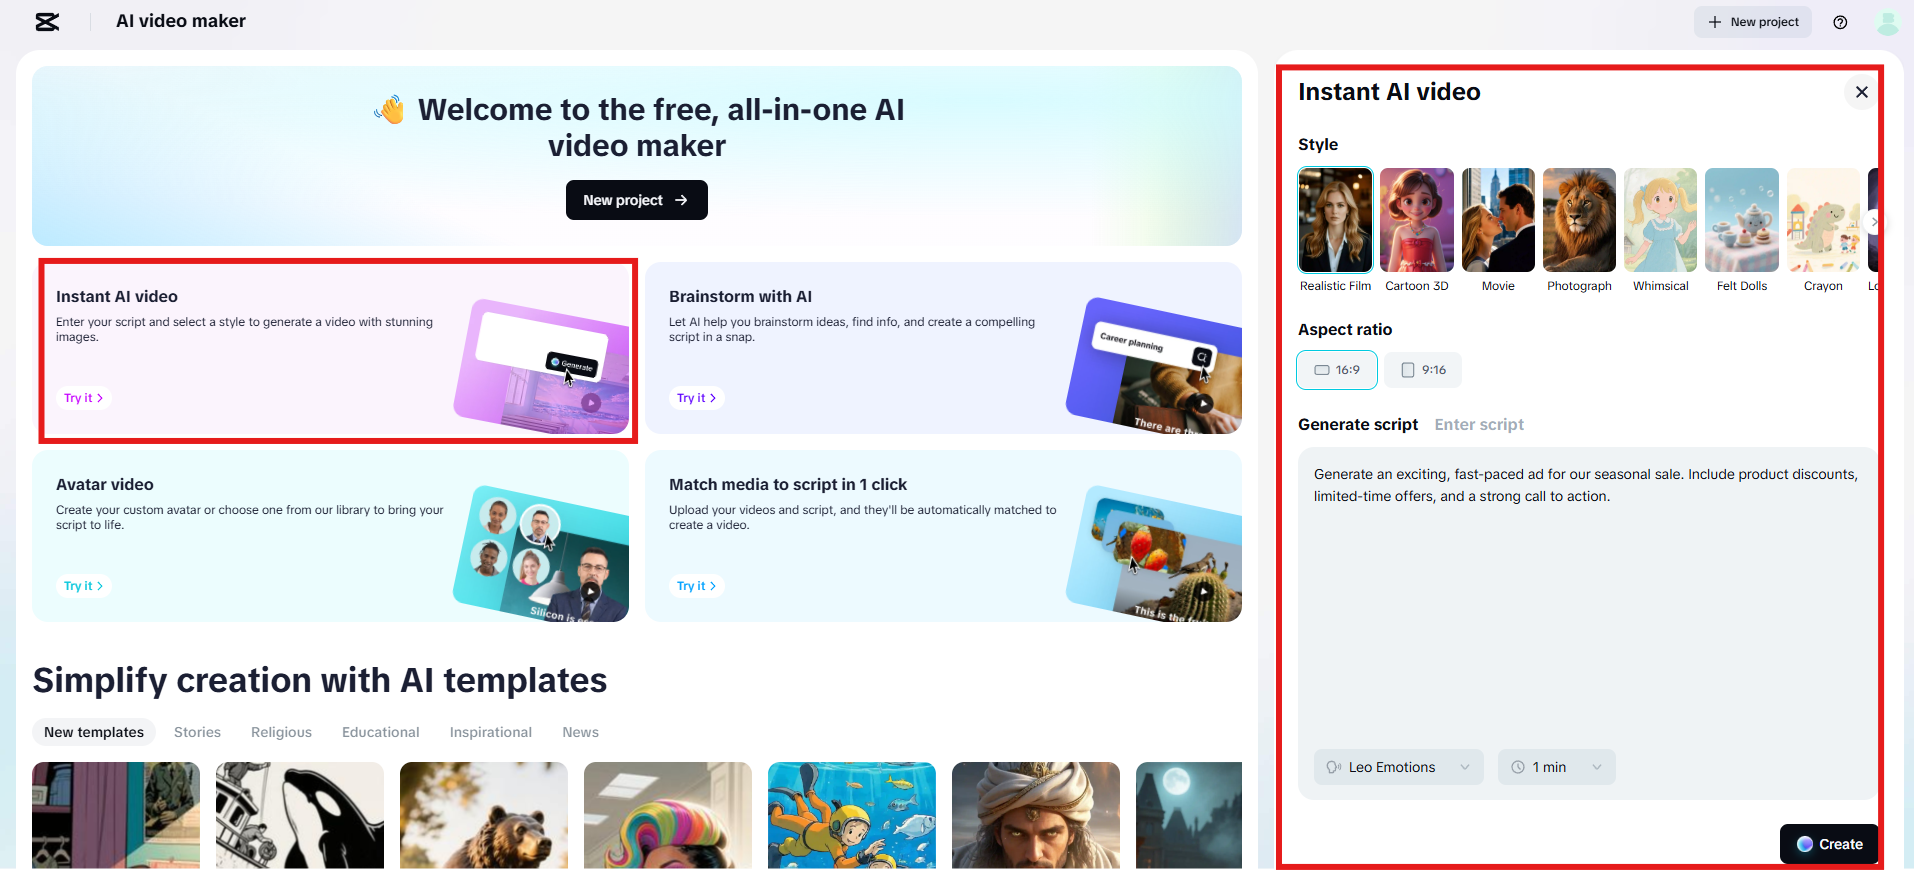1914x870 pixels.
Task: Open the turbaned man template thumbnail
Action: click(1036, 815)
